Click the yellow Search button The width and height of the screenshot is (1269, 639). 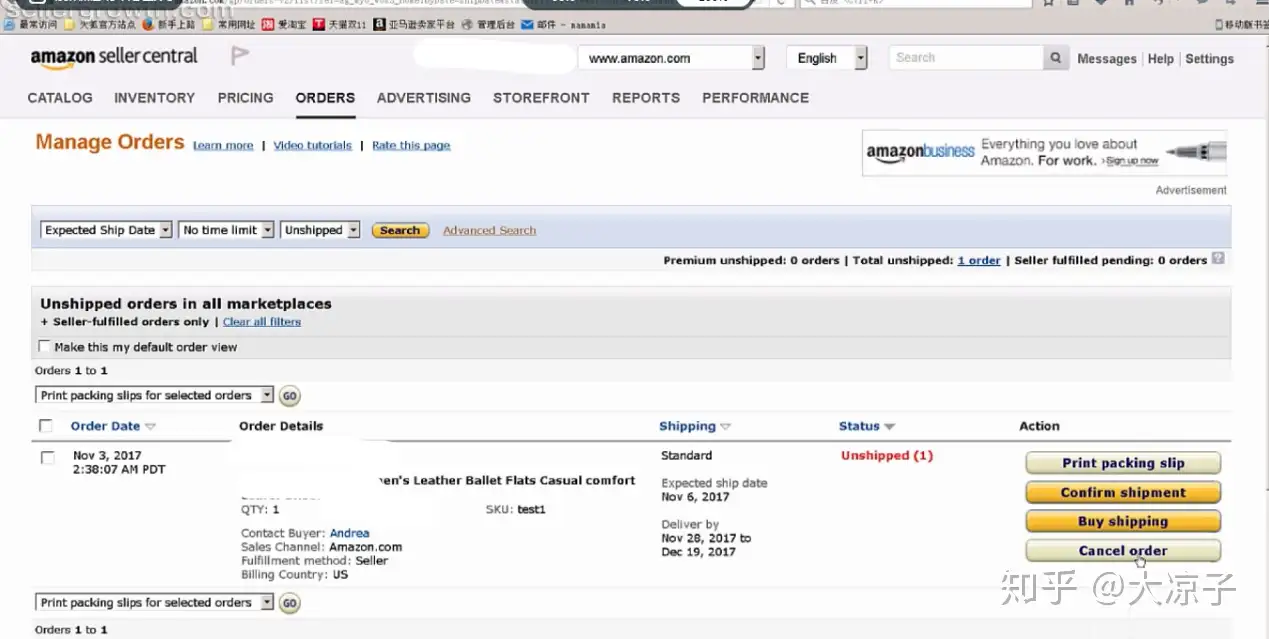400,230
